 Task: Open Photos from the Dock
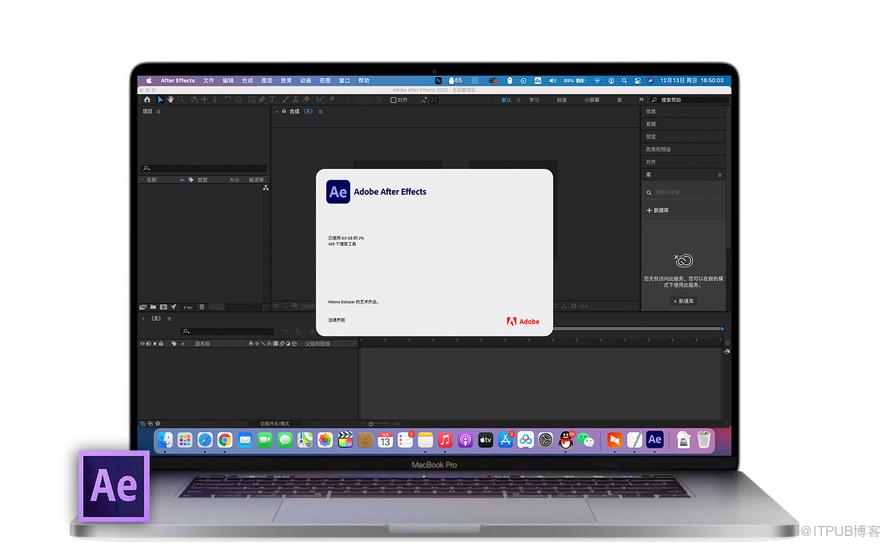(325, 440)
